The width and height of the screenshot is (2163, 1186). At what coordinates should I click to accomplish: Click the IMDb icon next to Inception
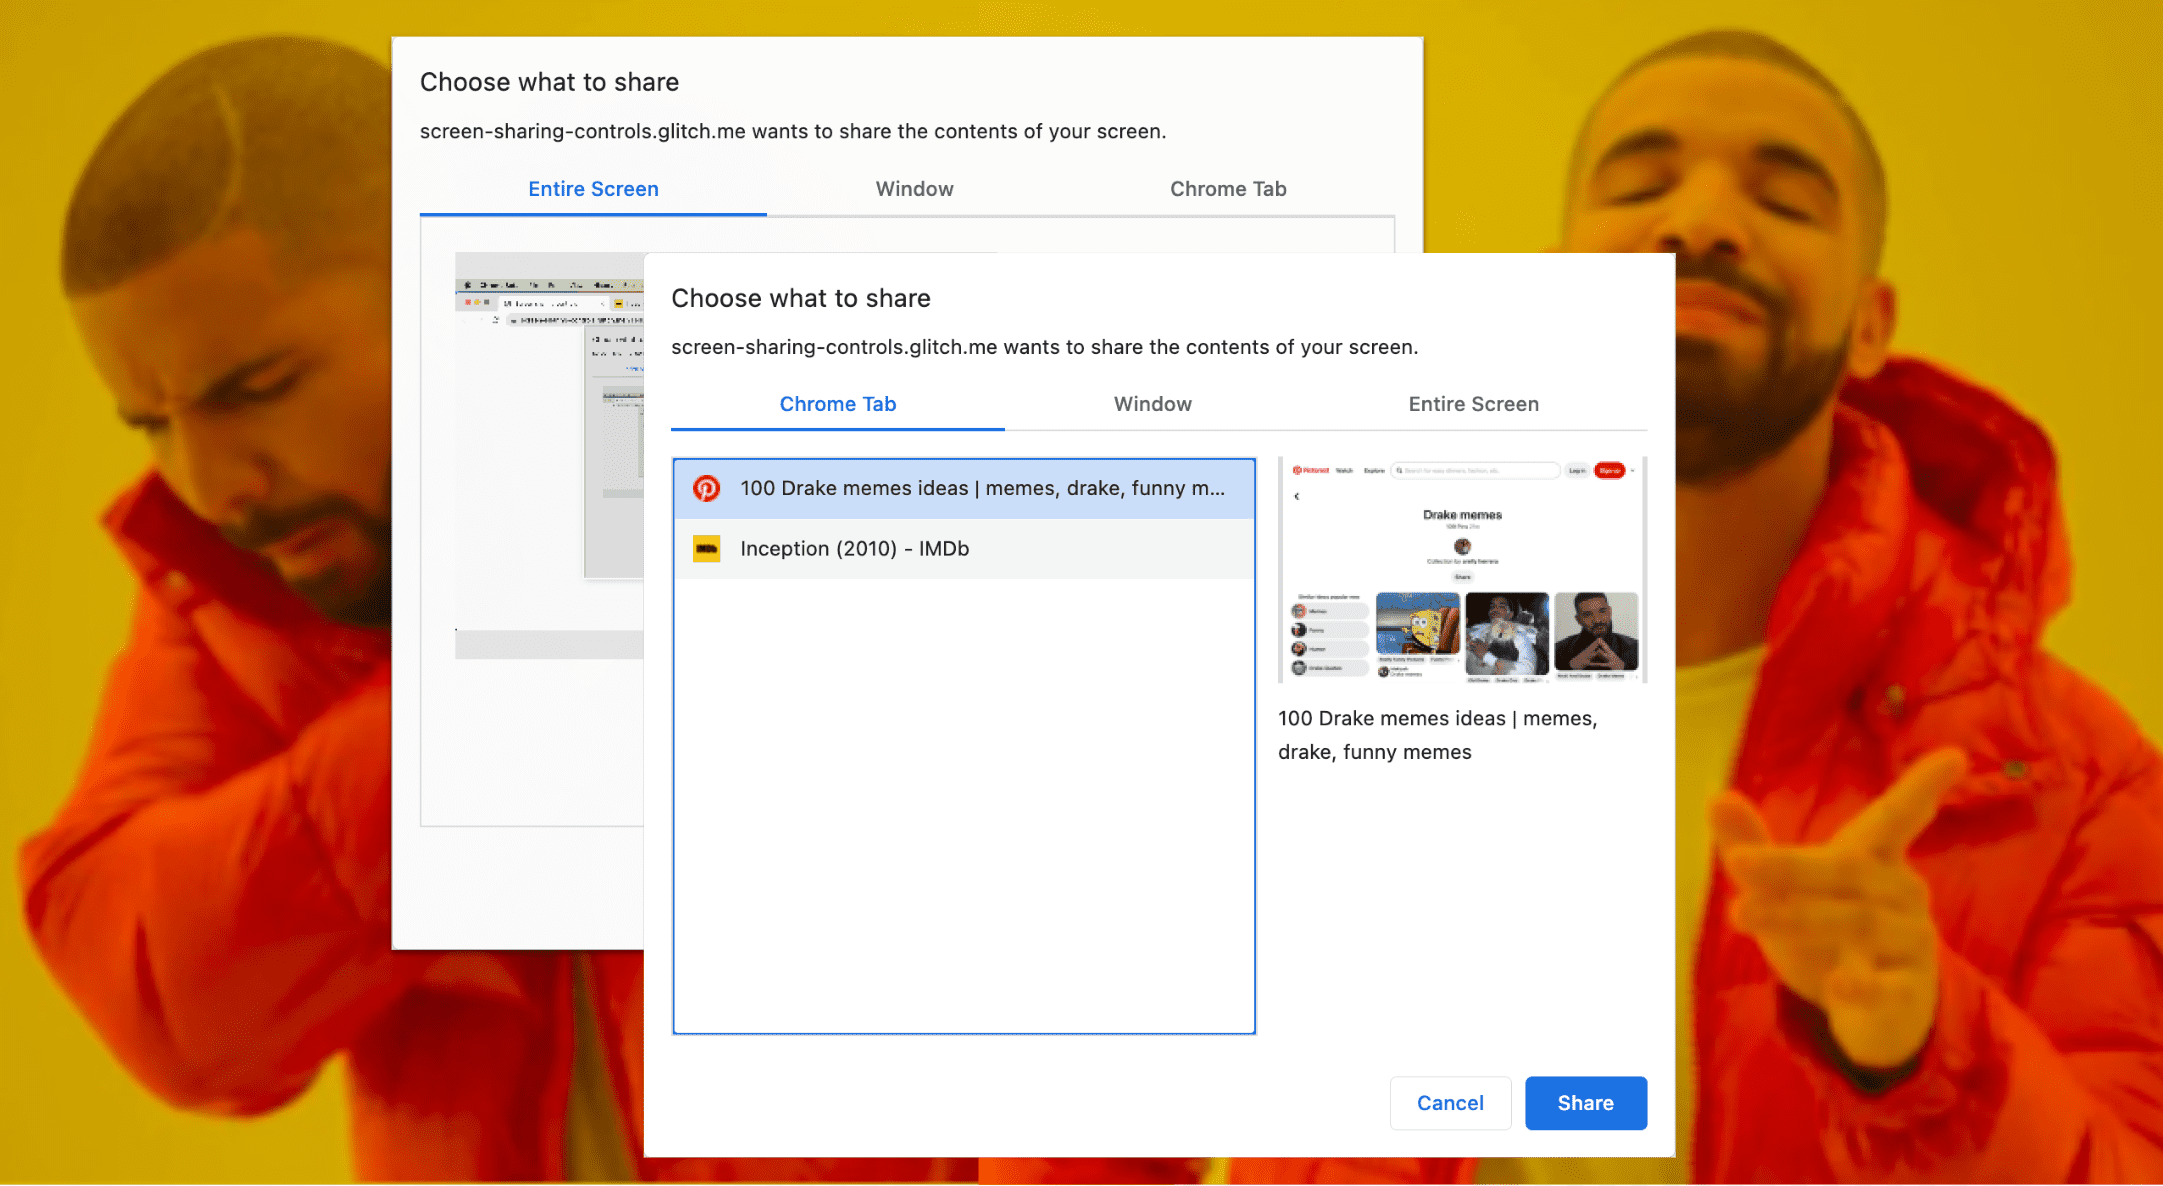[705, 548]
